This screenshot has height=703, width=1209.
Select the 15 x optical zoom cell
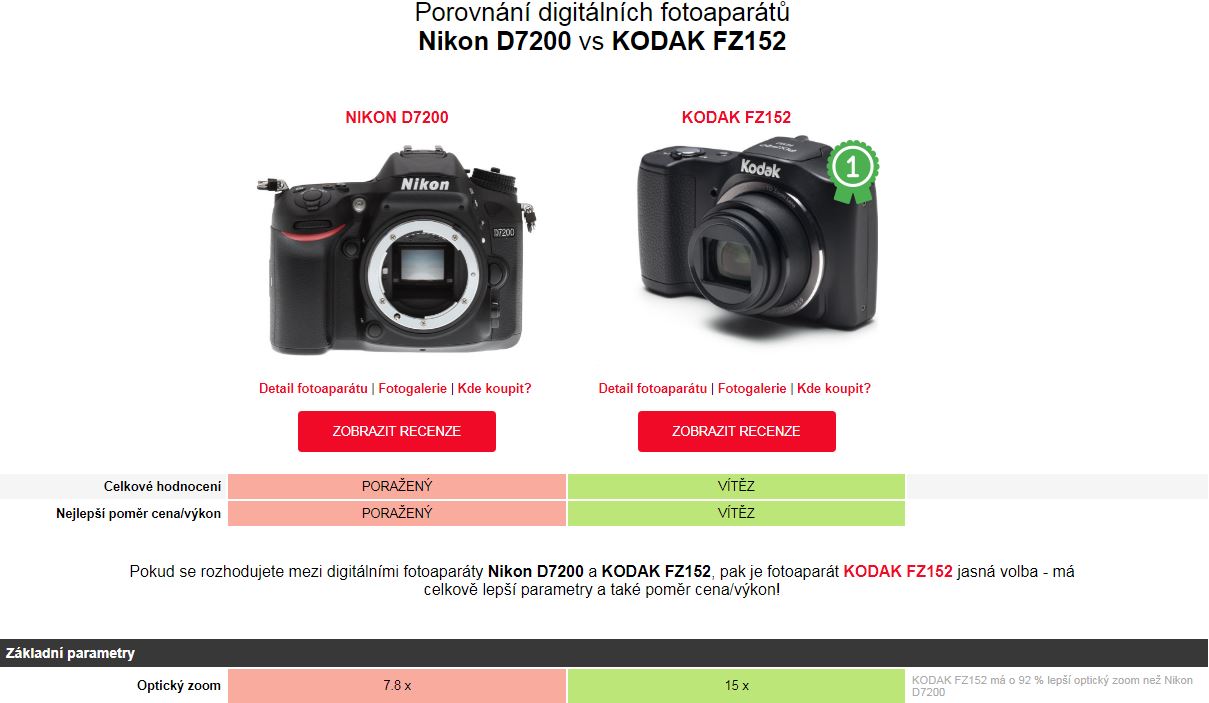(736, 686)
